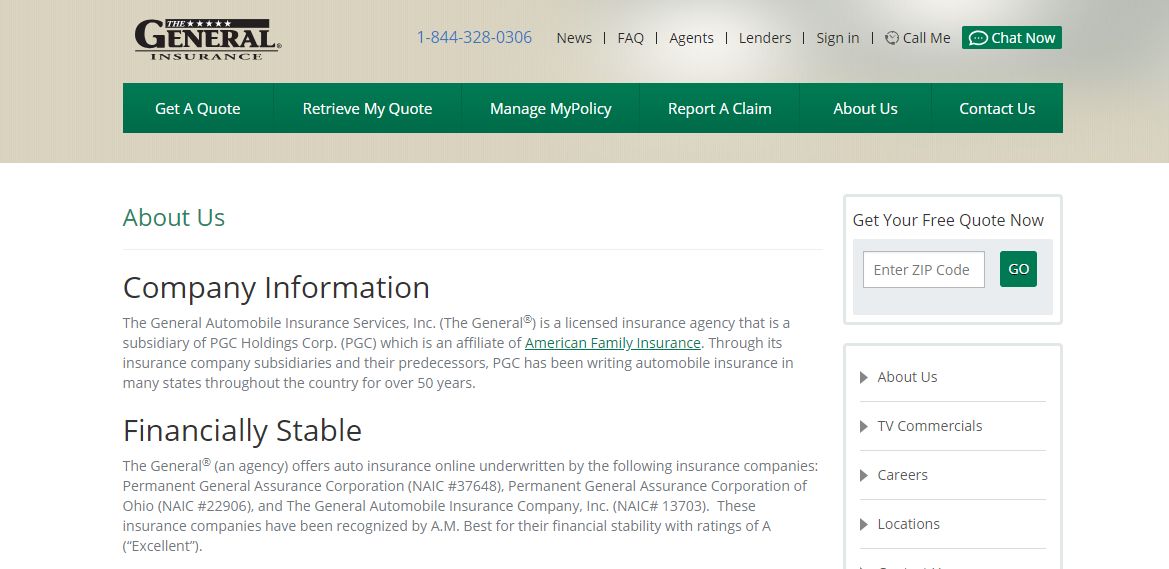This screenshot has width=1169, height=569.
Task: Select Manage MyPolicy in navigation bar
Action: point(550,108)
